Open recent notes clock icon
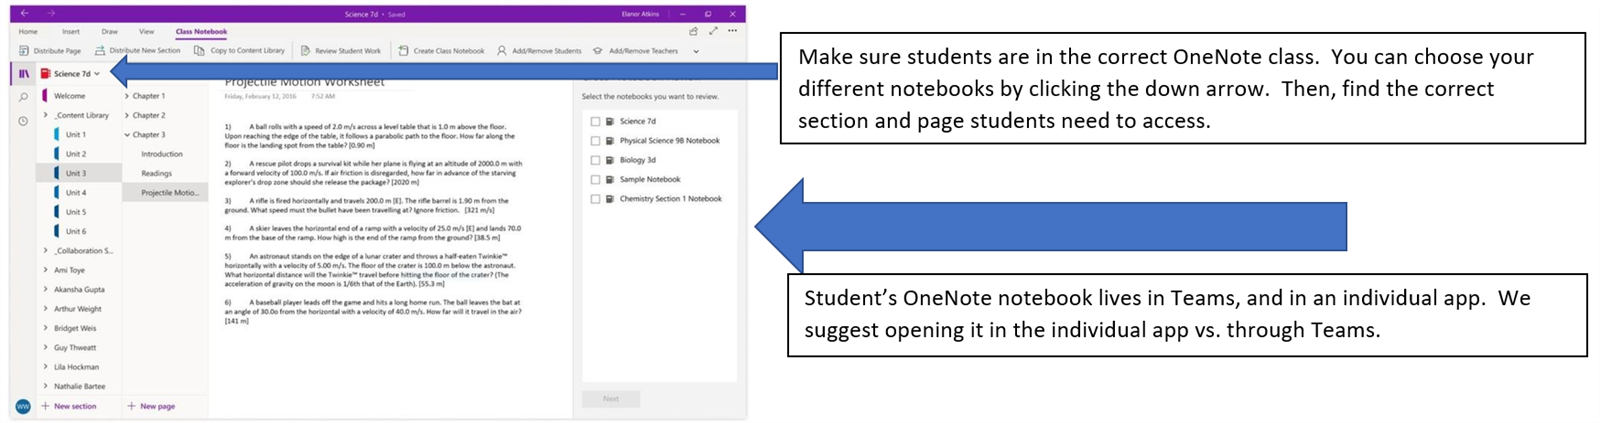This screenshot has height=423, width=1600. (x=23, y=121)
